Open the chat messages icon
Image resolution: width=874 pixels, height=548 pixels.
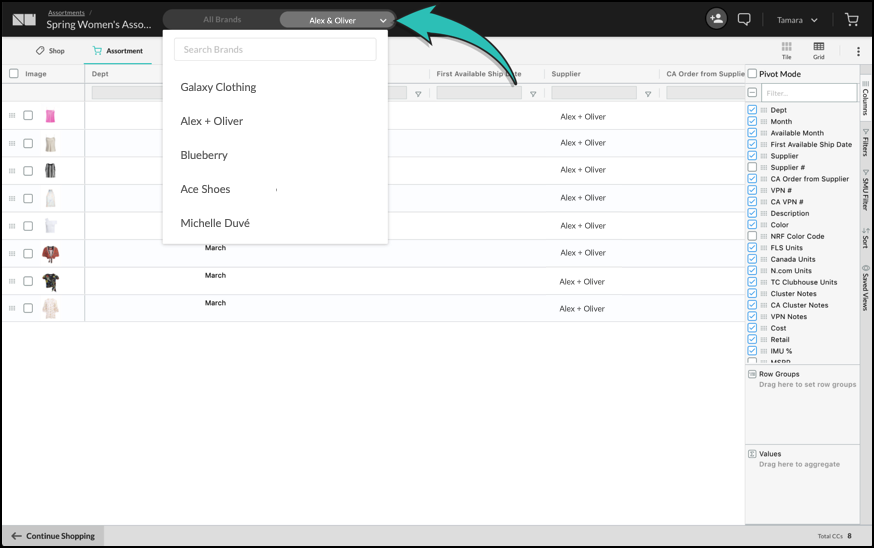coord(744,20)
